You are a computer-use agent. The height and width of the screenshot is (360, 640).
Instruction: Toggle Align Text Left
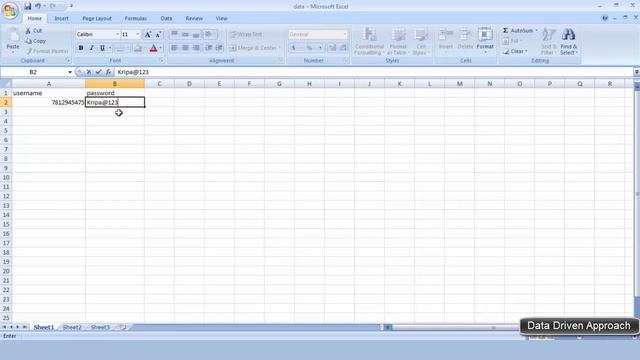174,48
